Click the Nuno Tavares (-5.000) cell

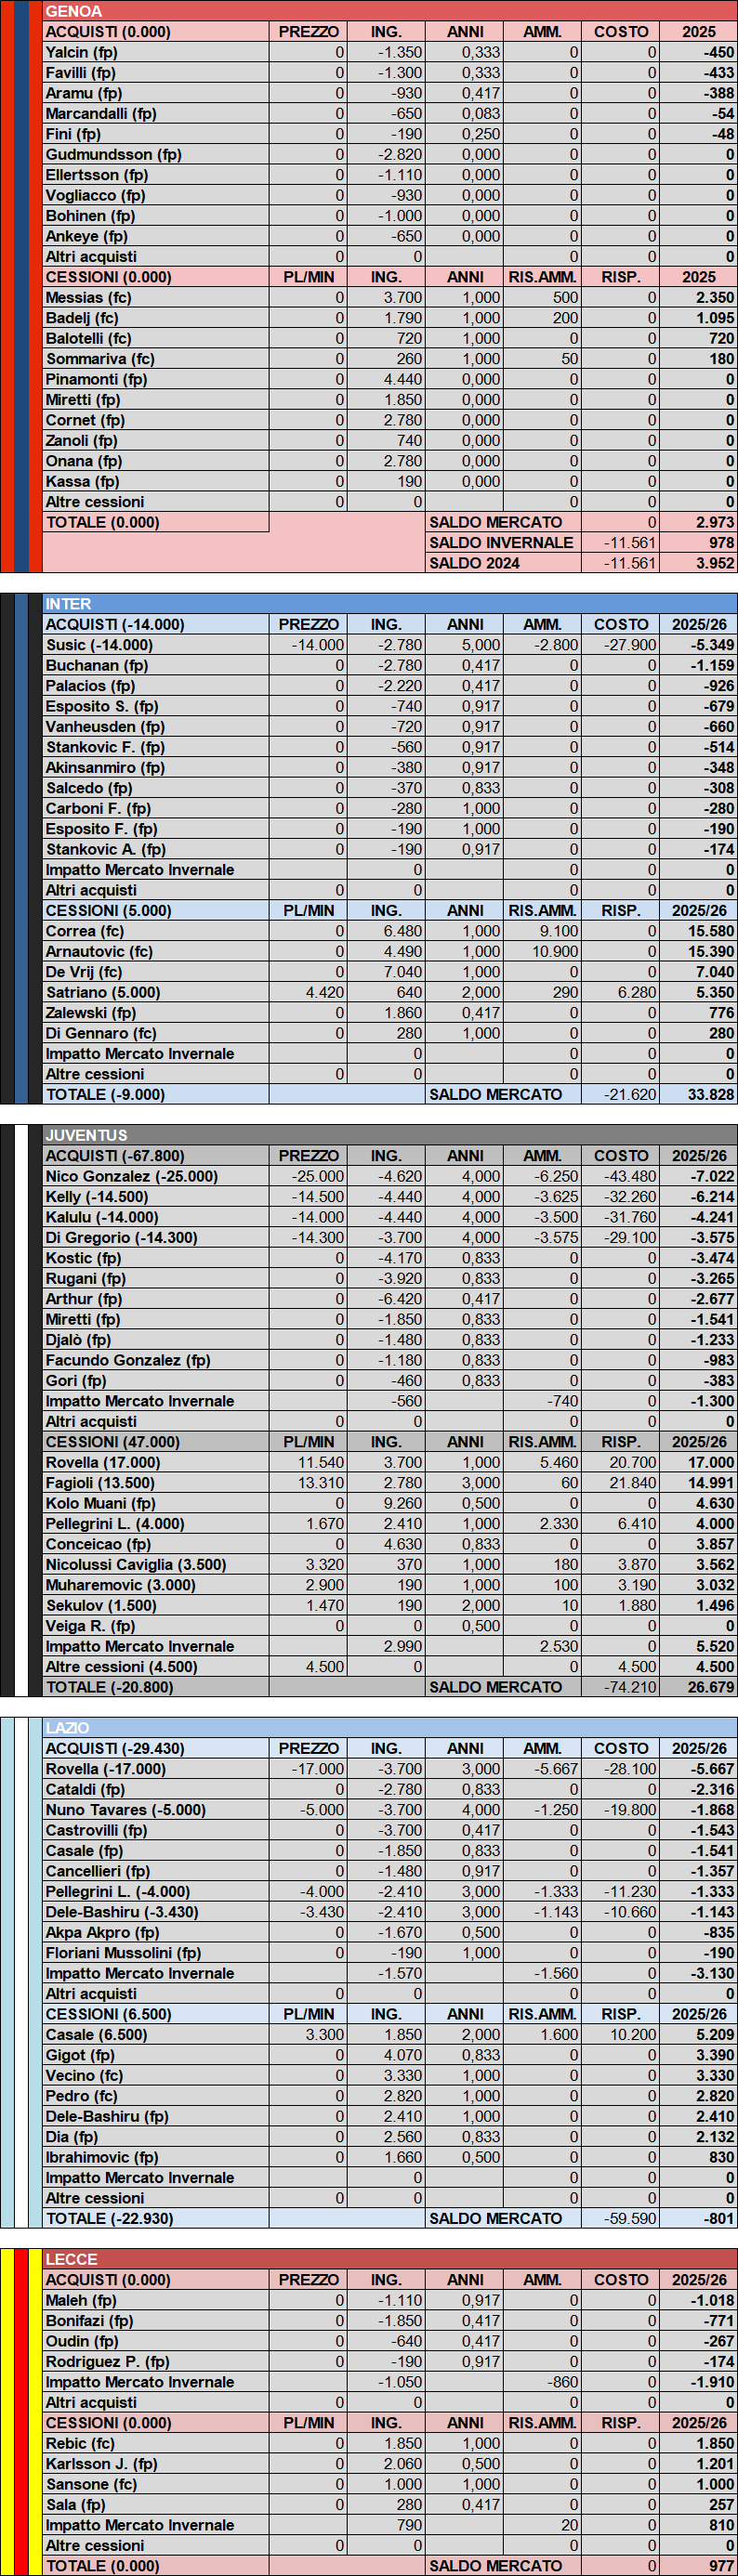click(155, 1810)
